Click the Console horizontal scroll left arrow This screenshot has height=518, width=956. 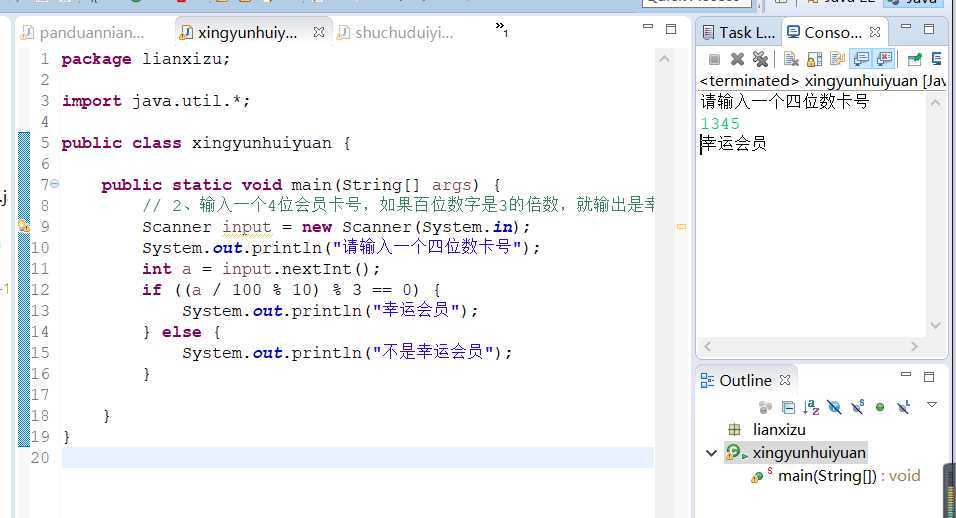707,346
